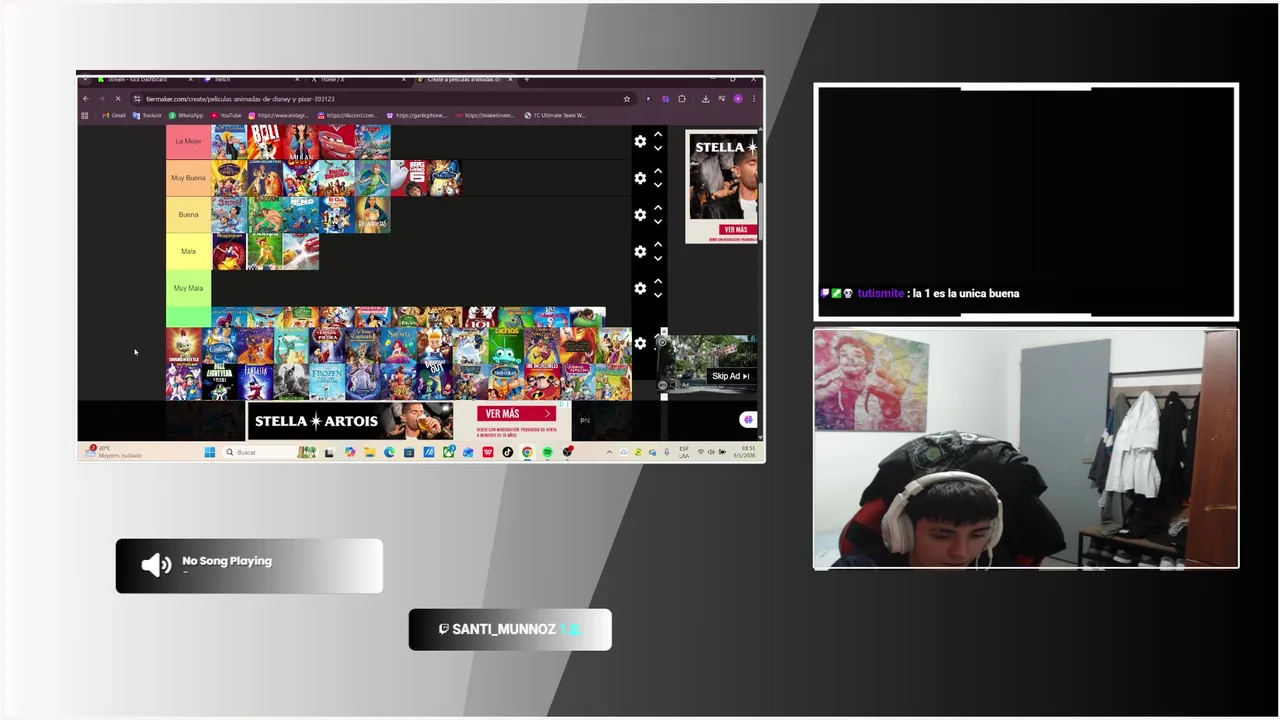Screen dimensions: 1280x720
Task: Select the Bolt movie poster
Action: click(265, 142)
